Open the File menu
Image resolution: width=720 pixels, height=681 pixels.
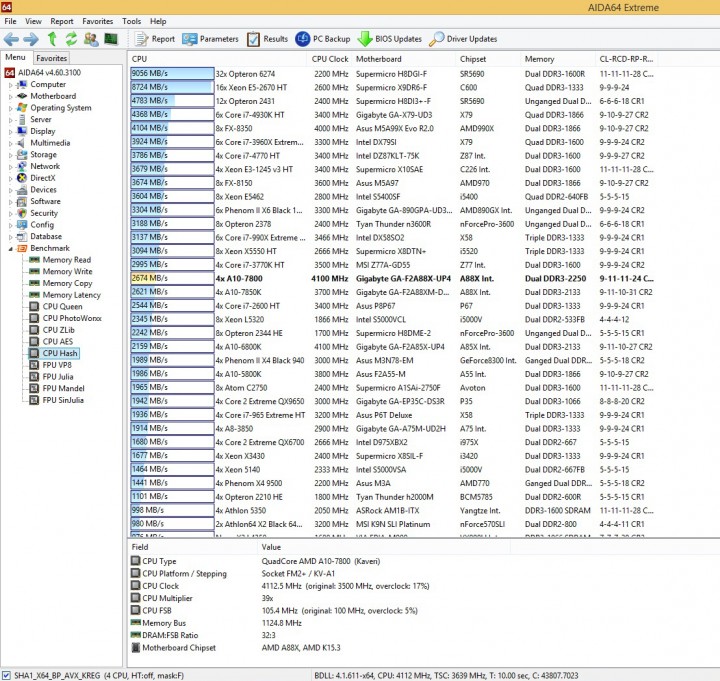click(10, 21)
